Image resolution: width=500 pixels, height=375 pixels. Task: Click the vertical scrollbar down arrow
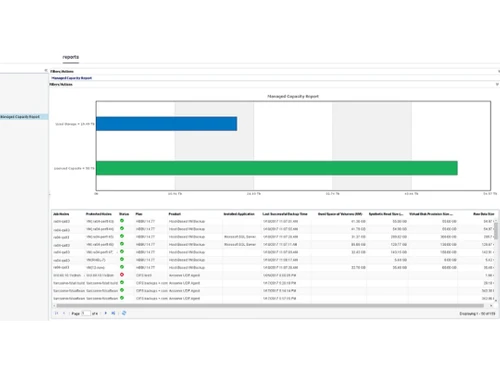496,301
